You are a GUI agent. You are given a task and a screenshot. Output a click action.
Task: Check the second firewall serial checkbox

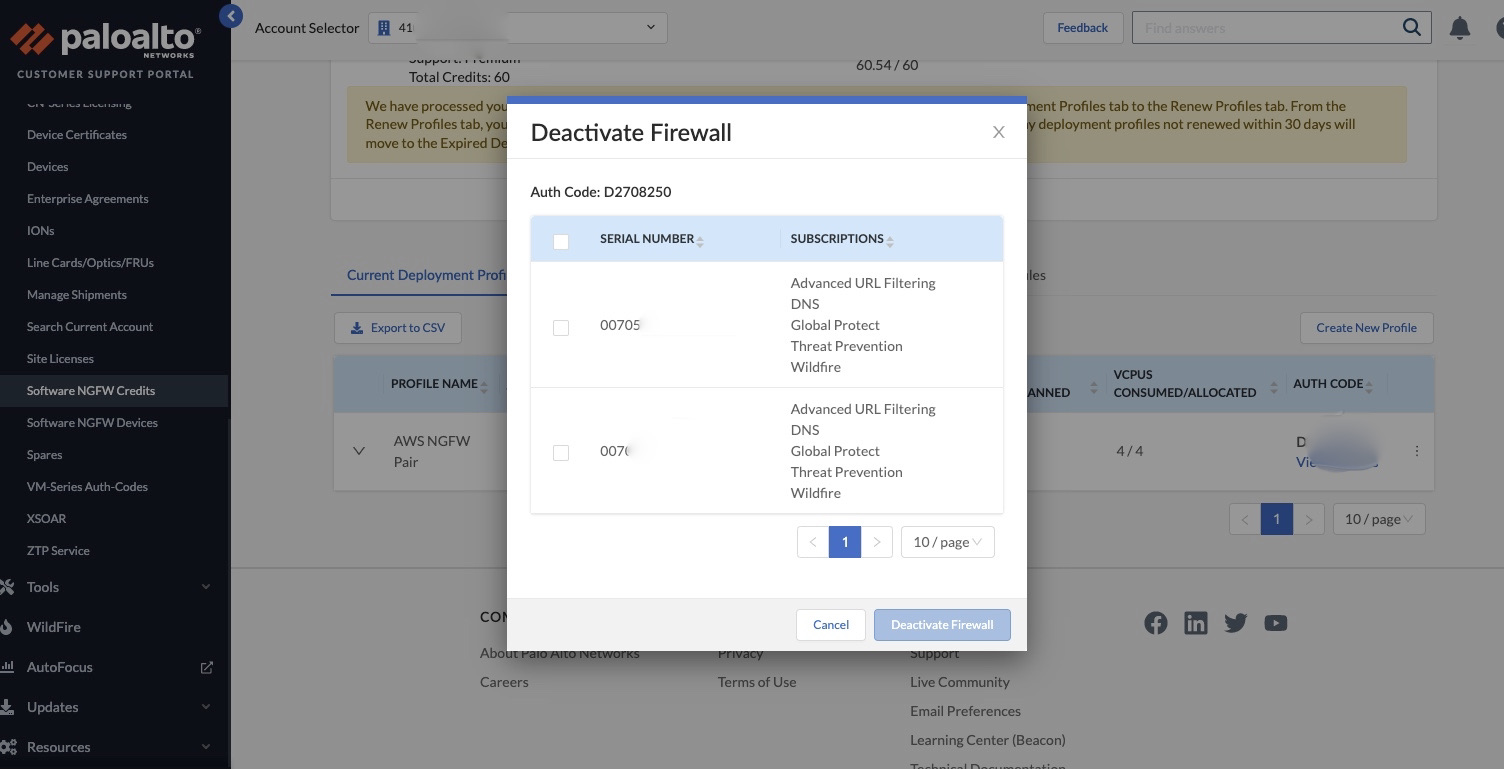561,453
